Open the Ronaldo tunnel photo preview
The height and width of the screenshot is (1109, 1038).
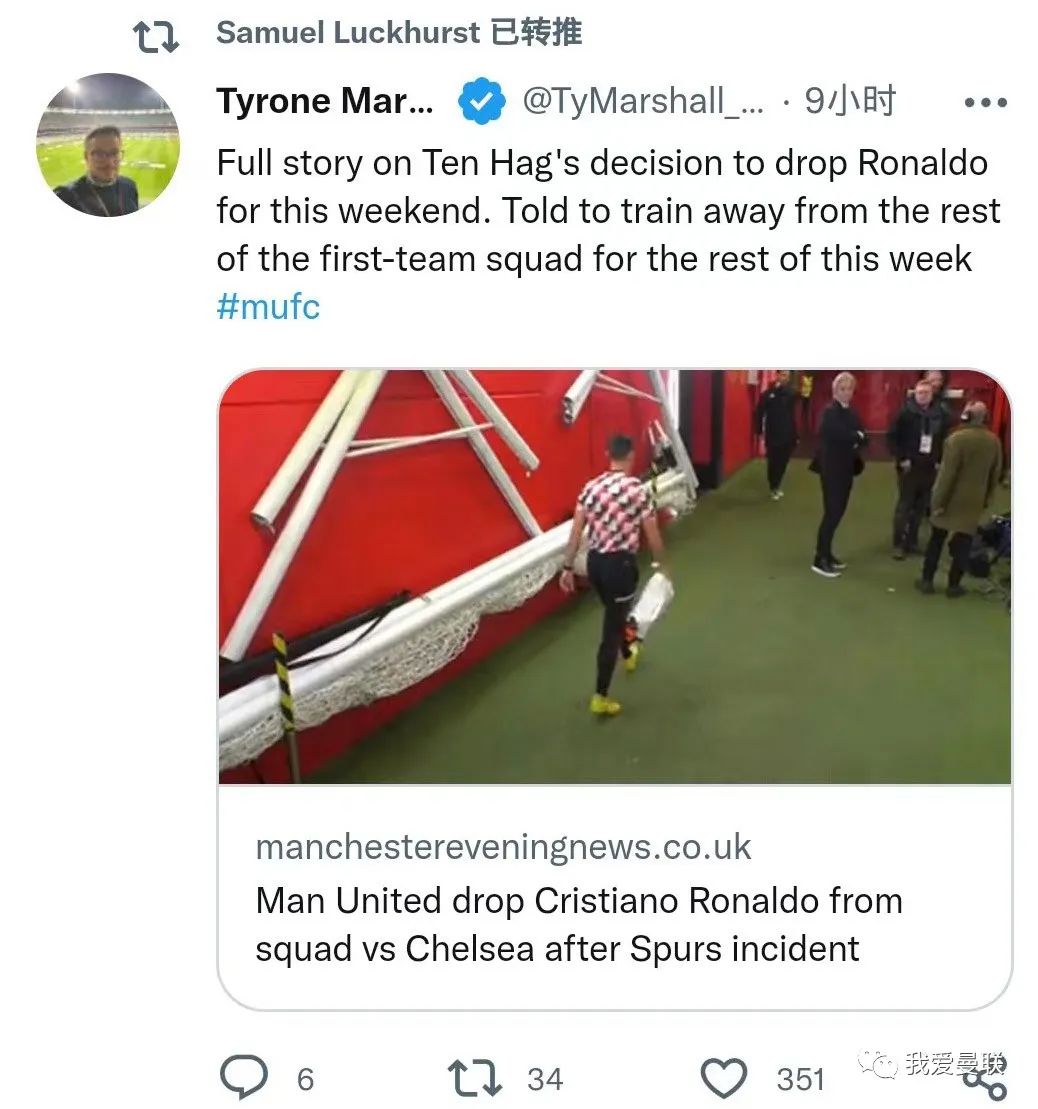[614, 576]
